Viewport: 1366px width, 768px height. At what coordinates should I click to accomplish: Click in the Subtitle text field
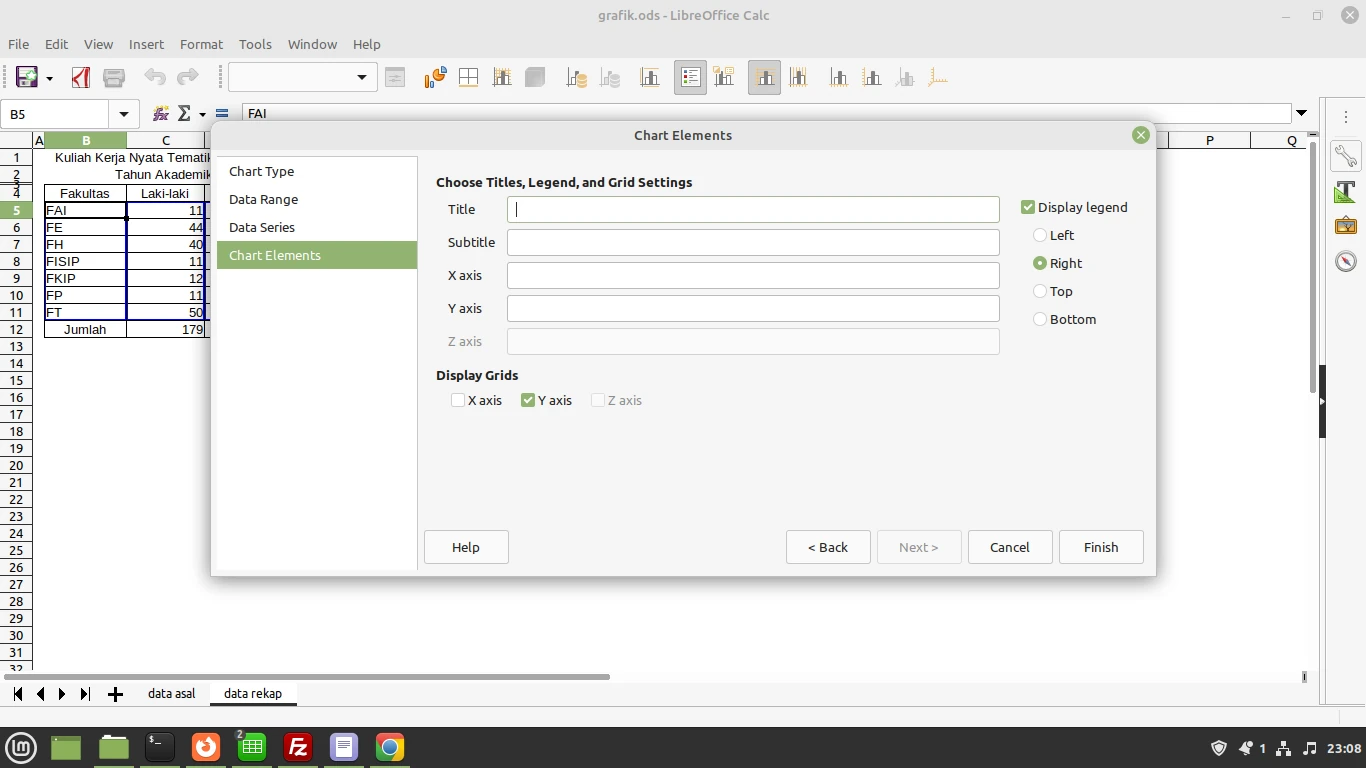pos(753,242)
